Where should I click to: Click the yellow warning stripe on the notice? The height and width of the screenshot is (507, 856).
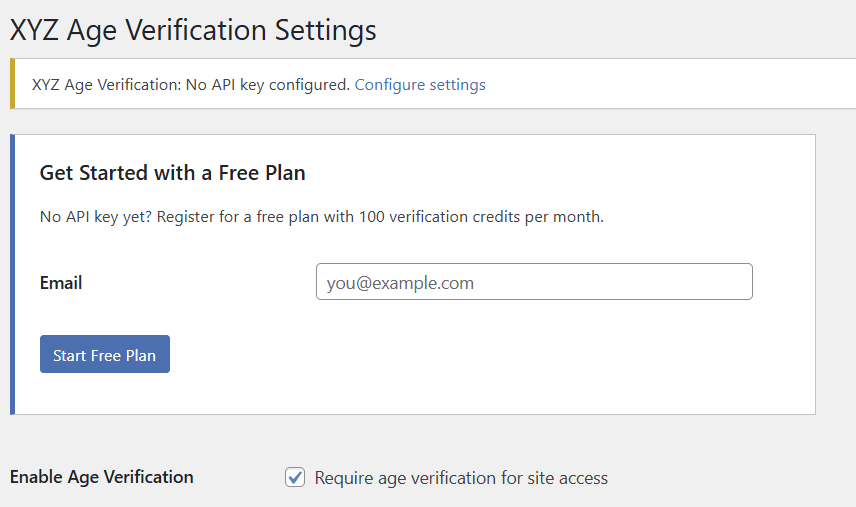point(12,84)
